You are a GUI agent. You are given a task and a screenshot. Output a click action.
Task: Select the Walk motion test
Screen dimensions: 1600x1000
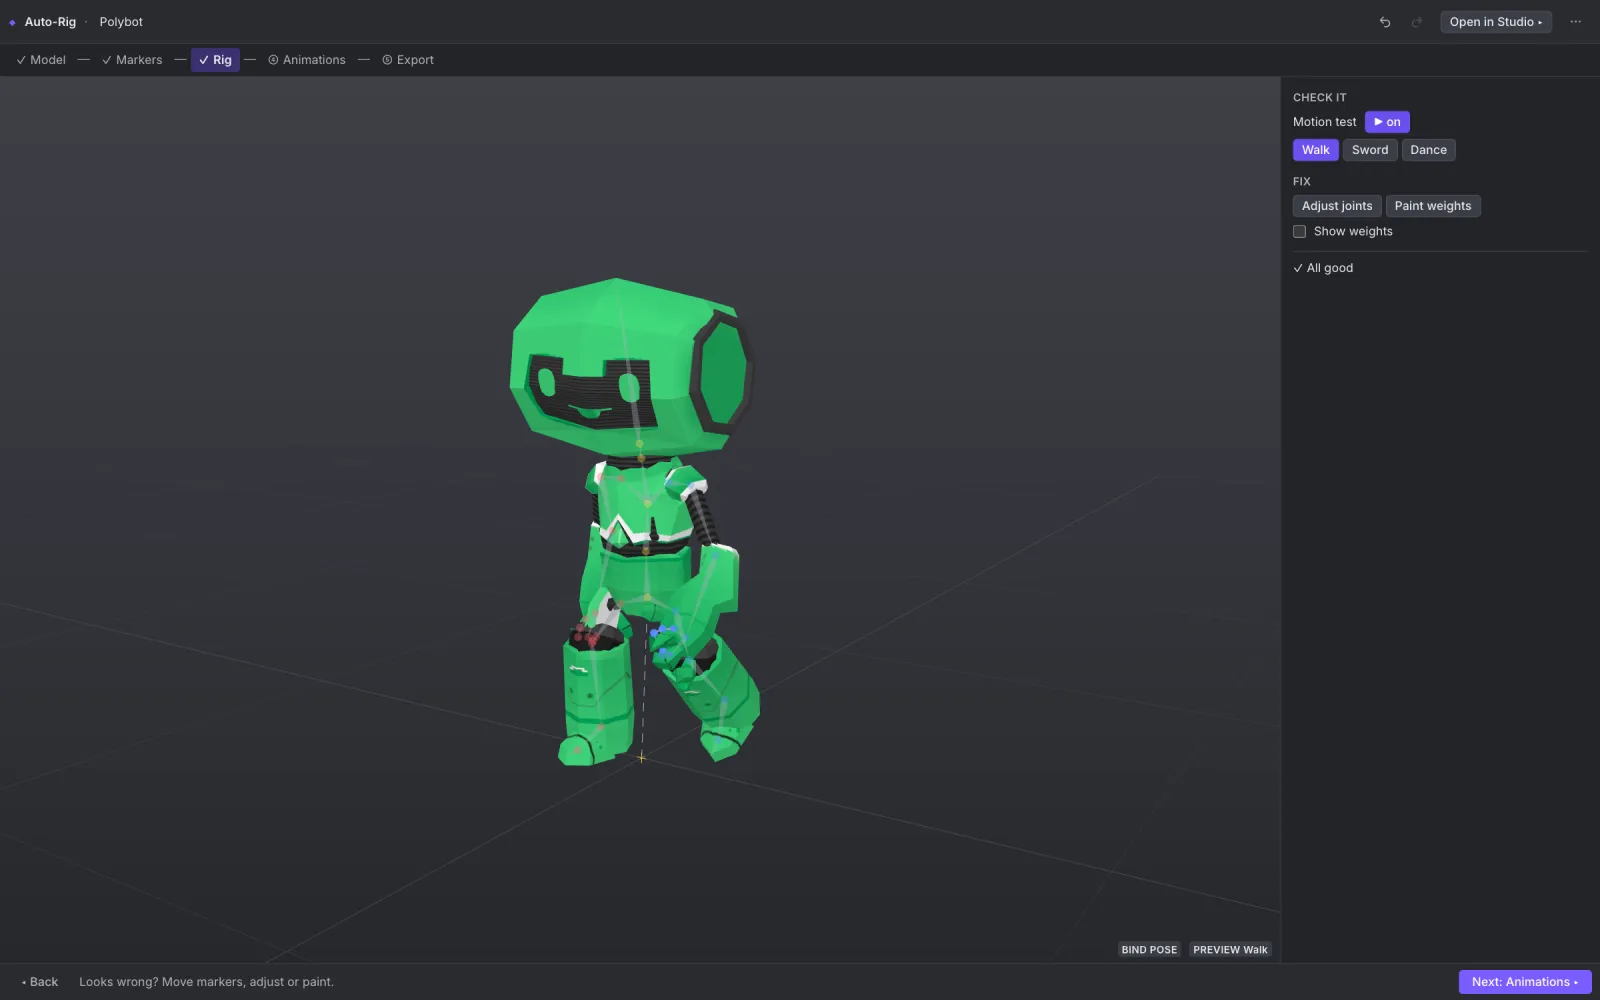(1315, 150)
